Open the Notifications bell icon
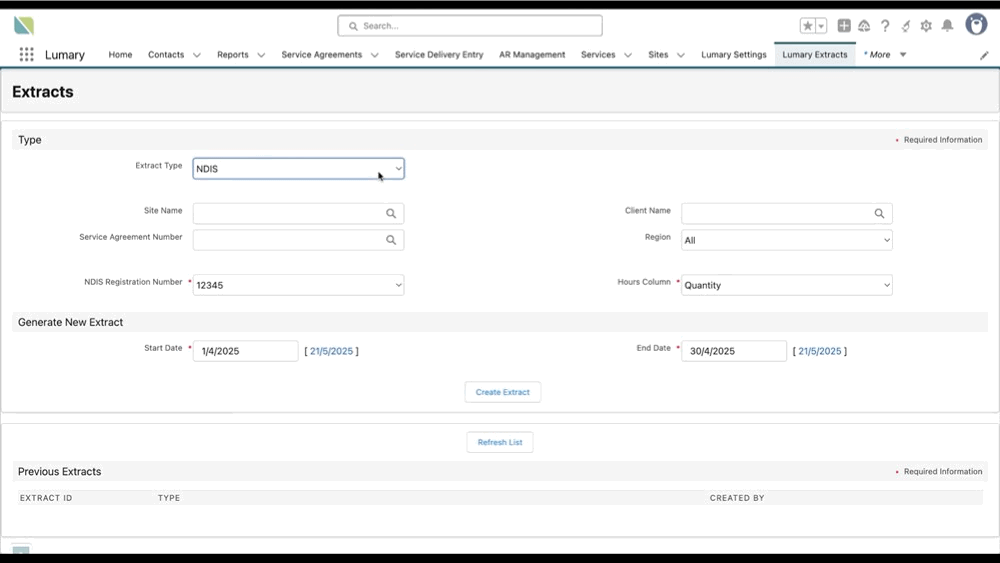This screenshot has height=563, width=1000. click(x=947, y=26)
